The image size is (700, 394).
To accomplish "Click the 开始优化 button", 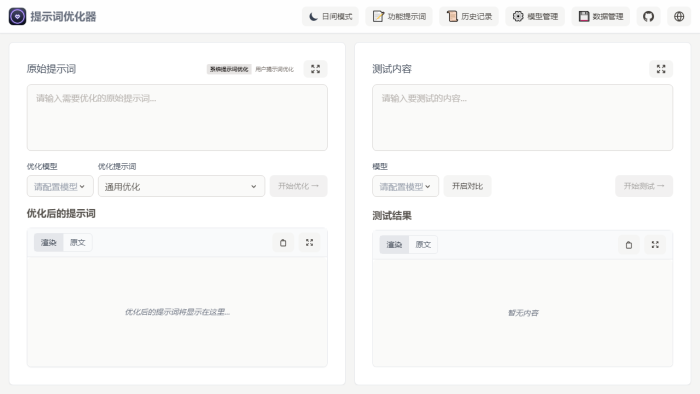I will click(x=298, y=186).
